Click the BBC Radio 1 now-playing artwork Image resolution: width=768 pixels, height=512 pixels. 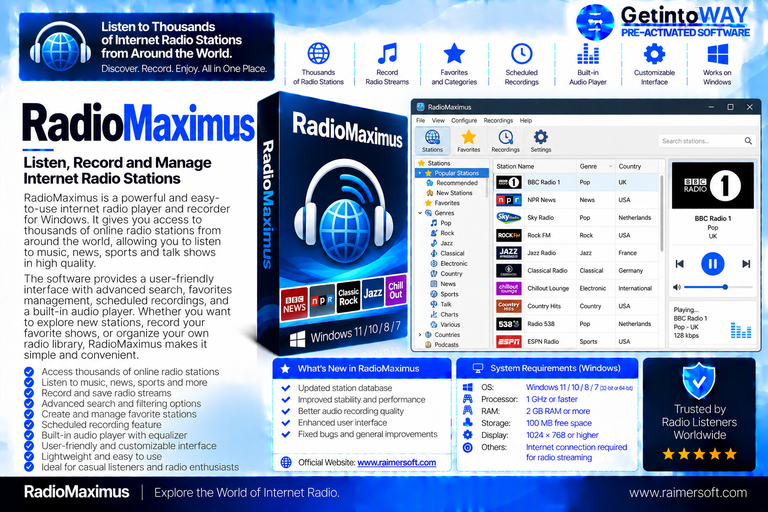point(713,186)
